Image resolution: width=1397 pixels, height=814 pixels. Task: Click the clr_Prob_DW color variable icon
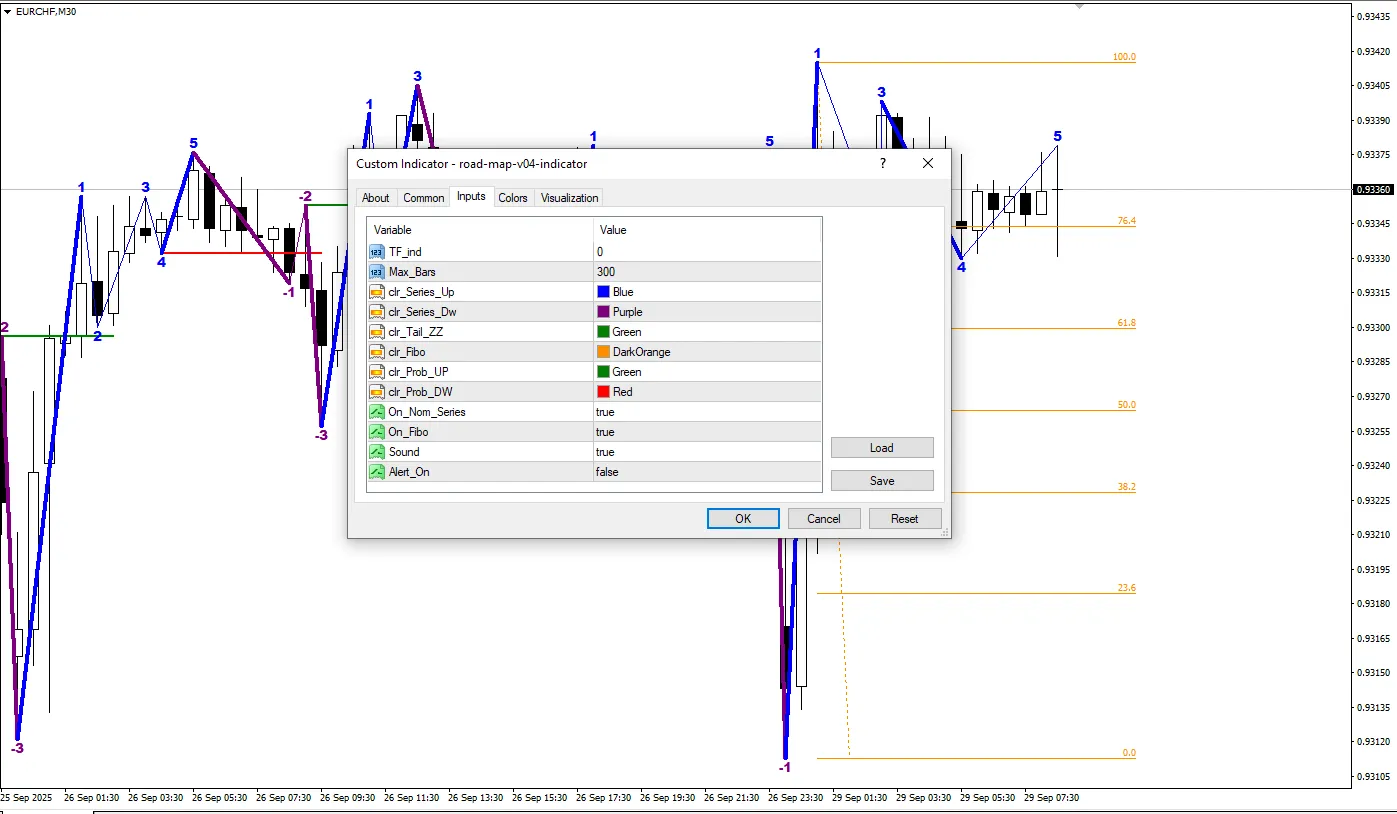pyautogui.click(x=377, y=392)
